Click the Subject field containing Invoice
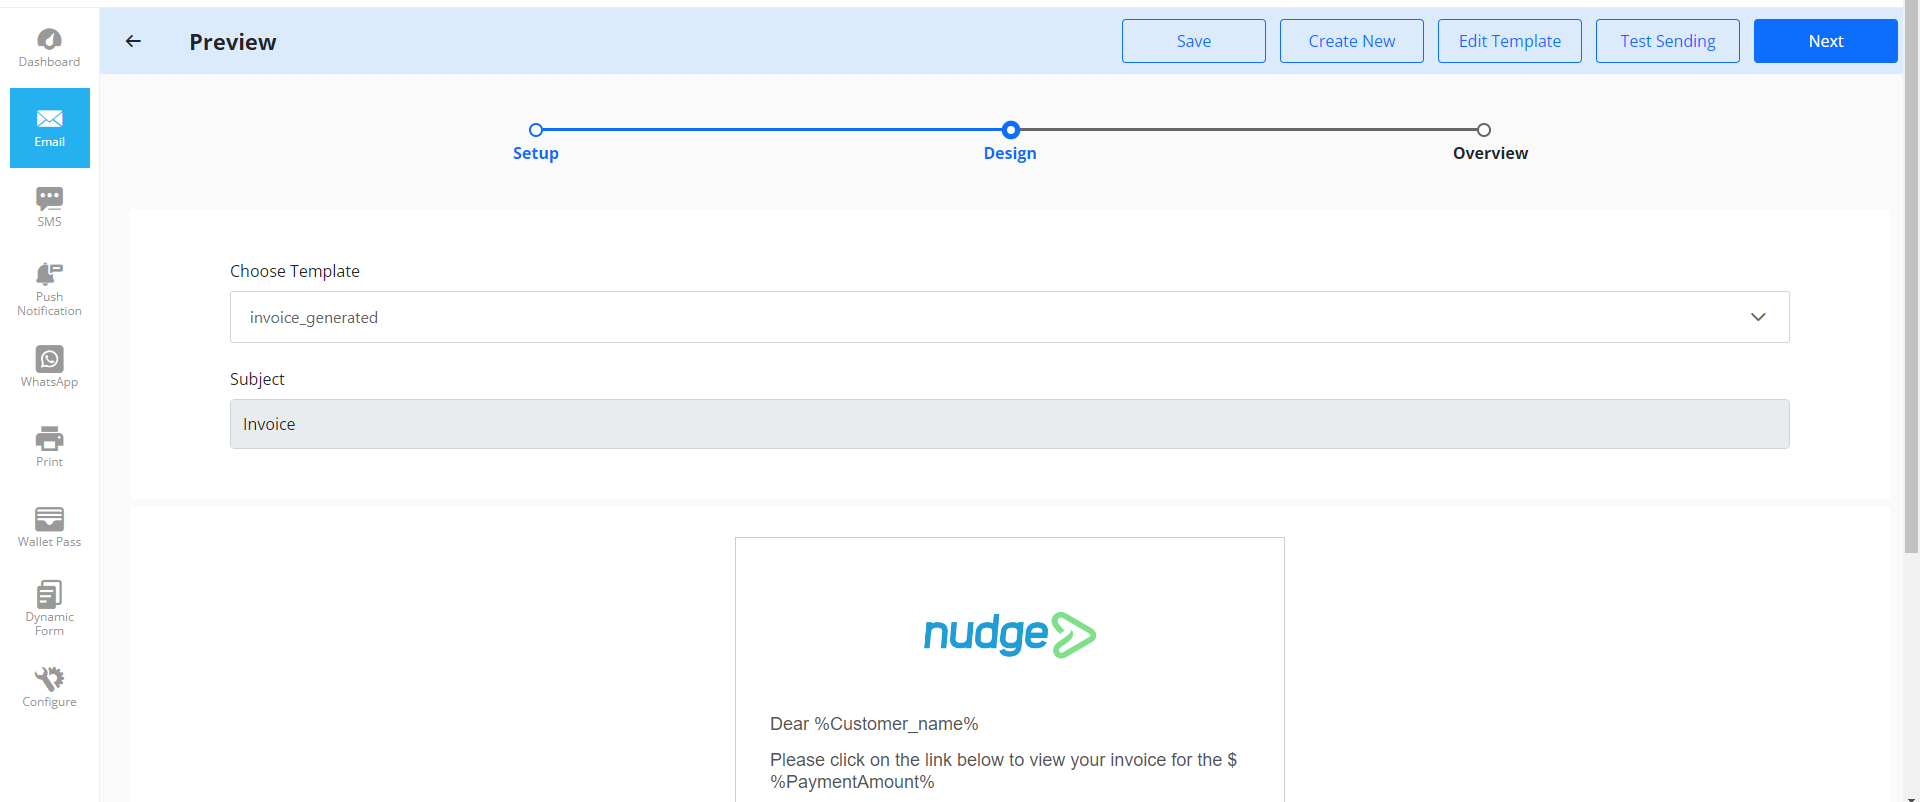 (1009, 424)
